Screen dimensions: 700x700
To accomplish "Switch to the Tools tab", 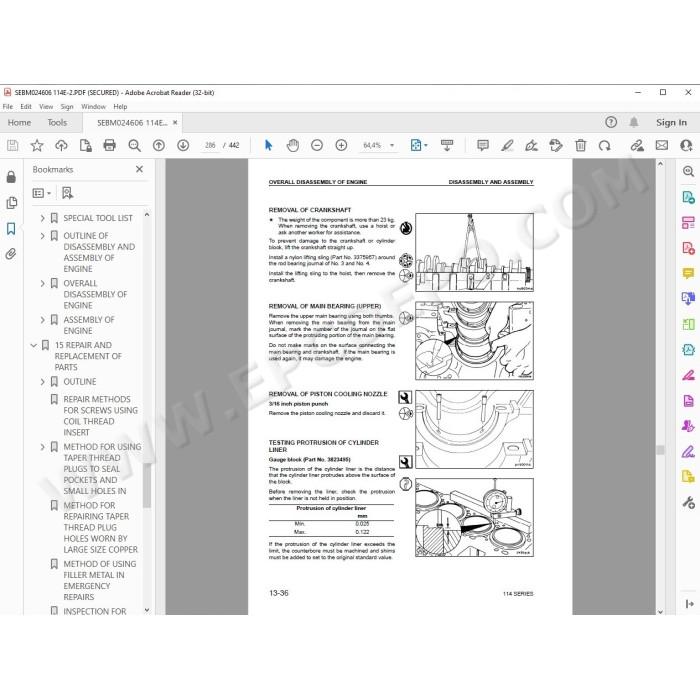I will click(57, 122).
